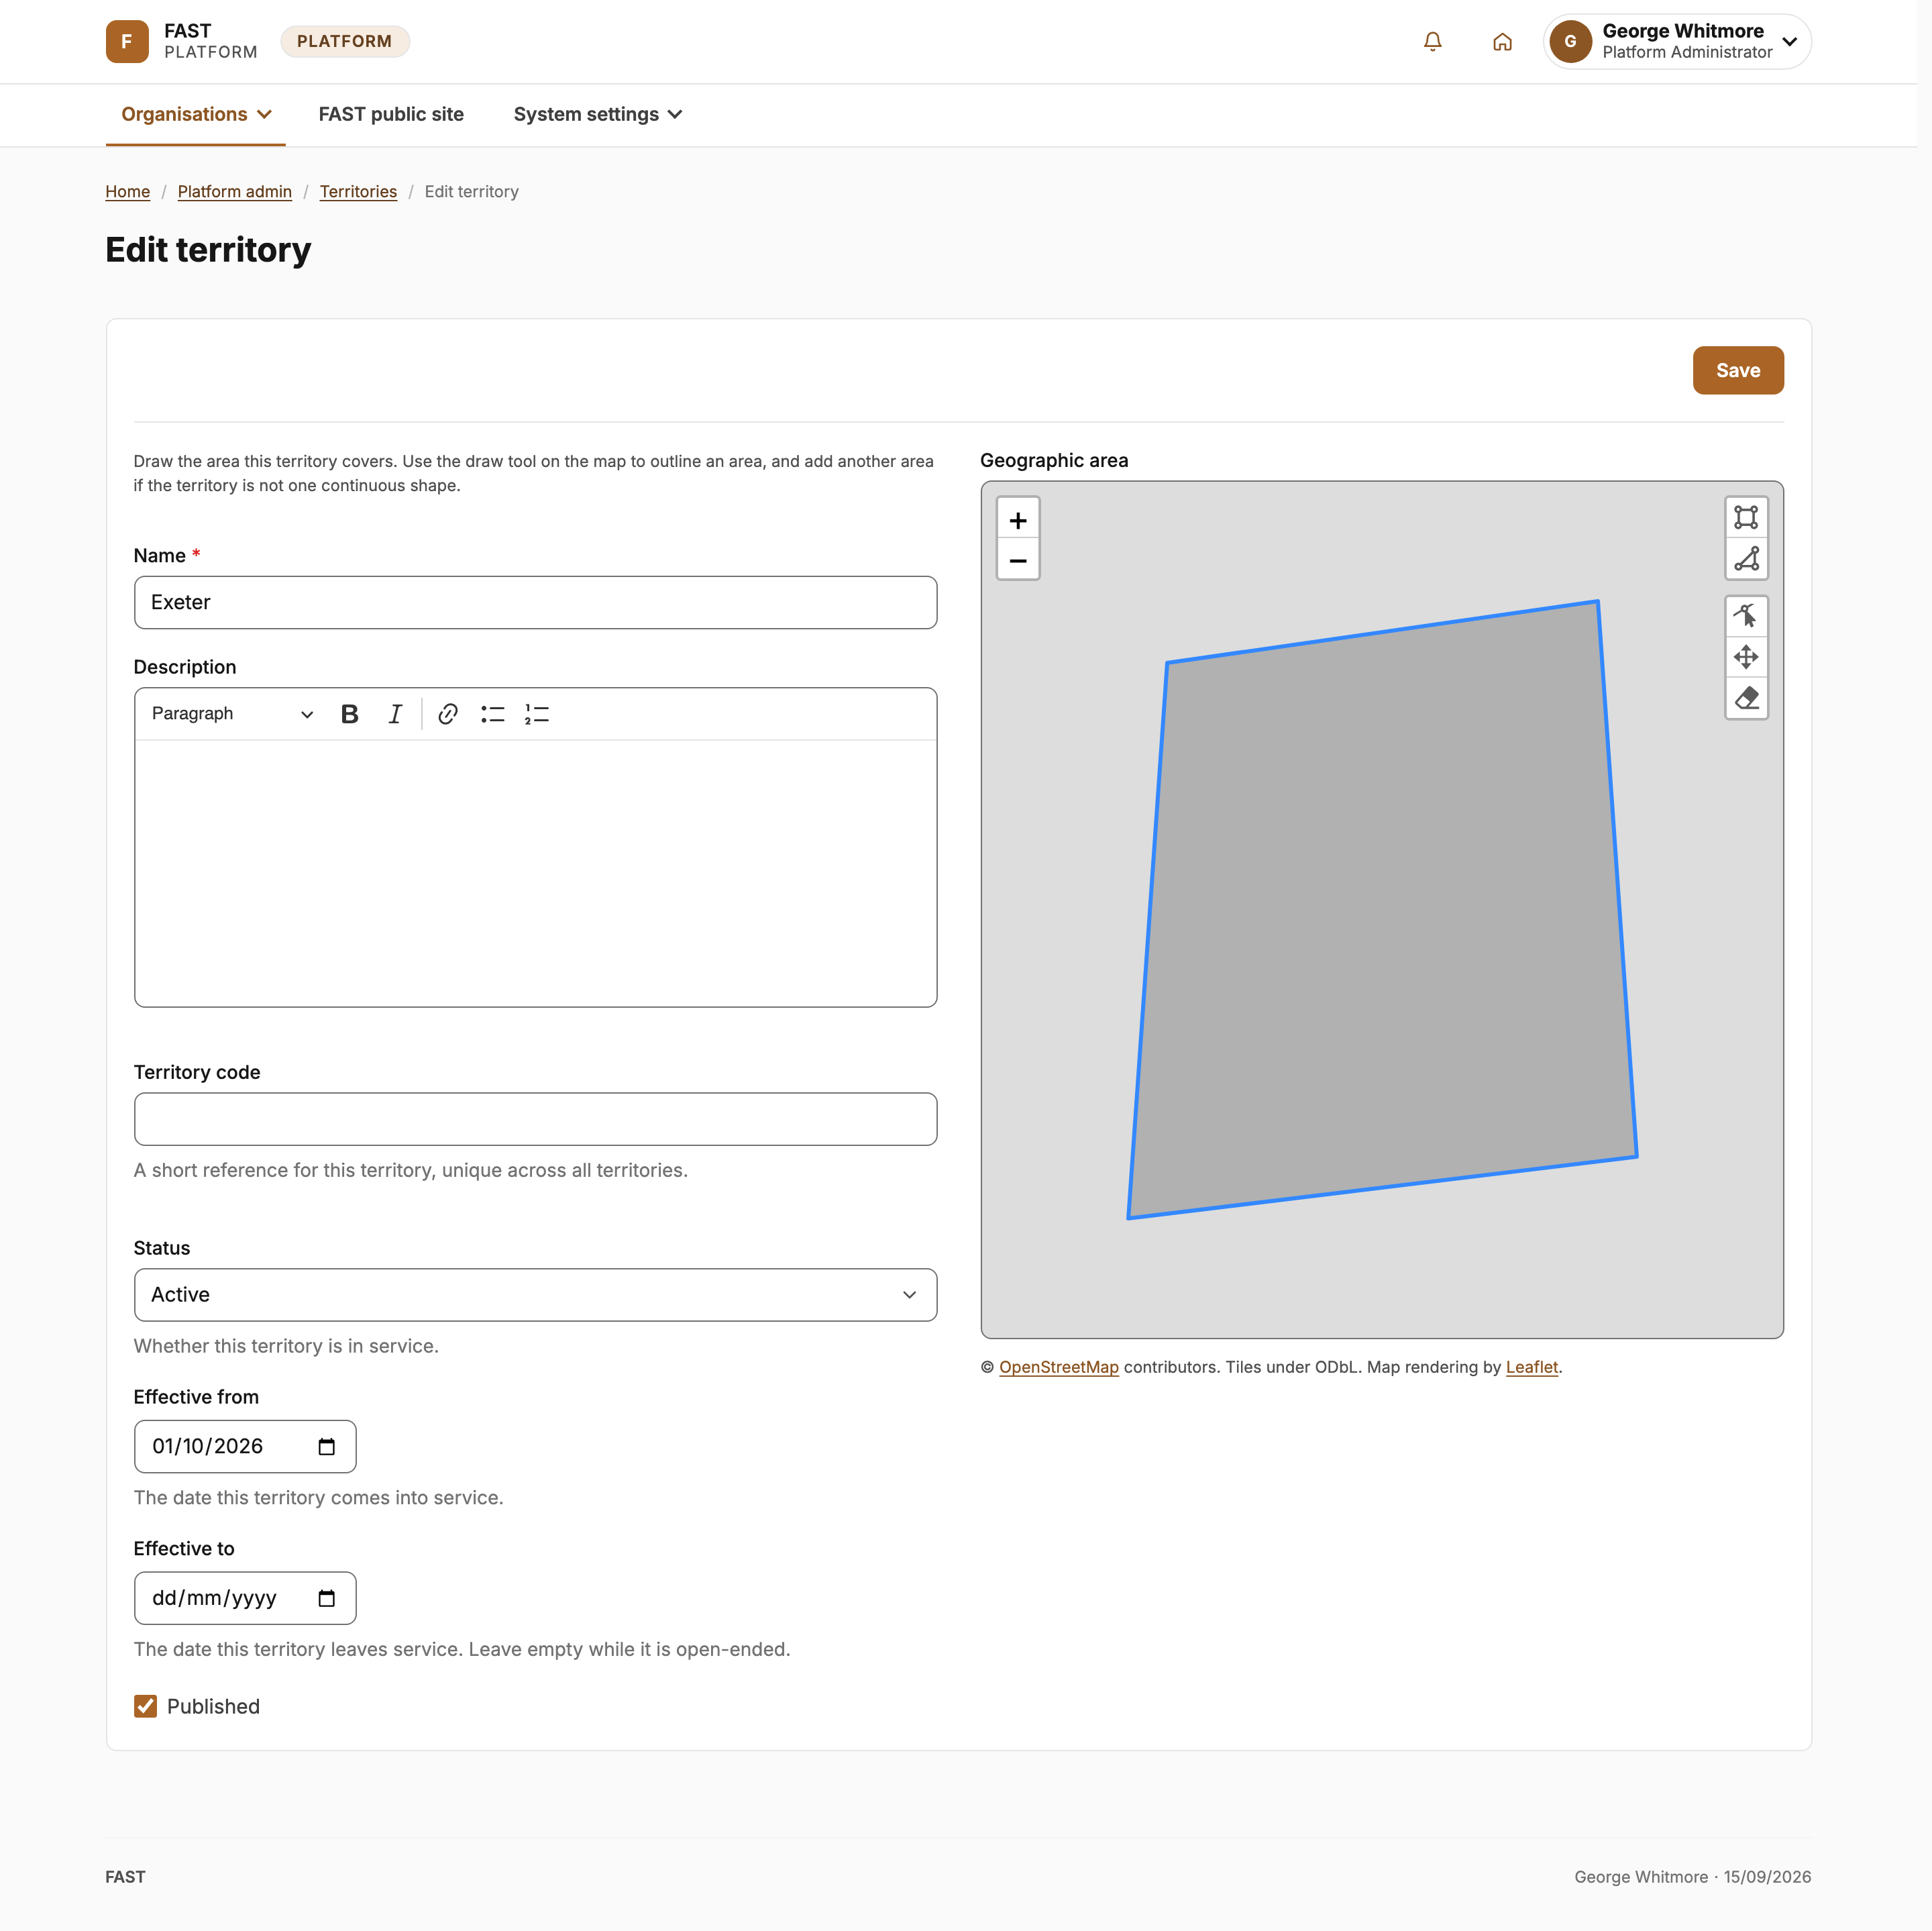Open notifications bell
Screen dimensions: 1932x1931
[1432, 41]
